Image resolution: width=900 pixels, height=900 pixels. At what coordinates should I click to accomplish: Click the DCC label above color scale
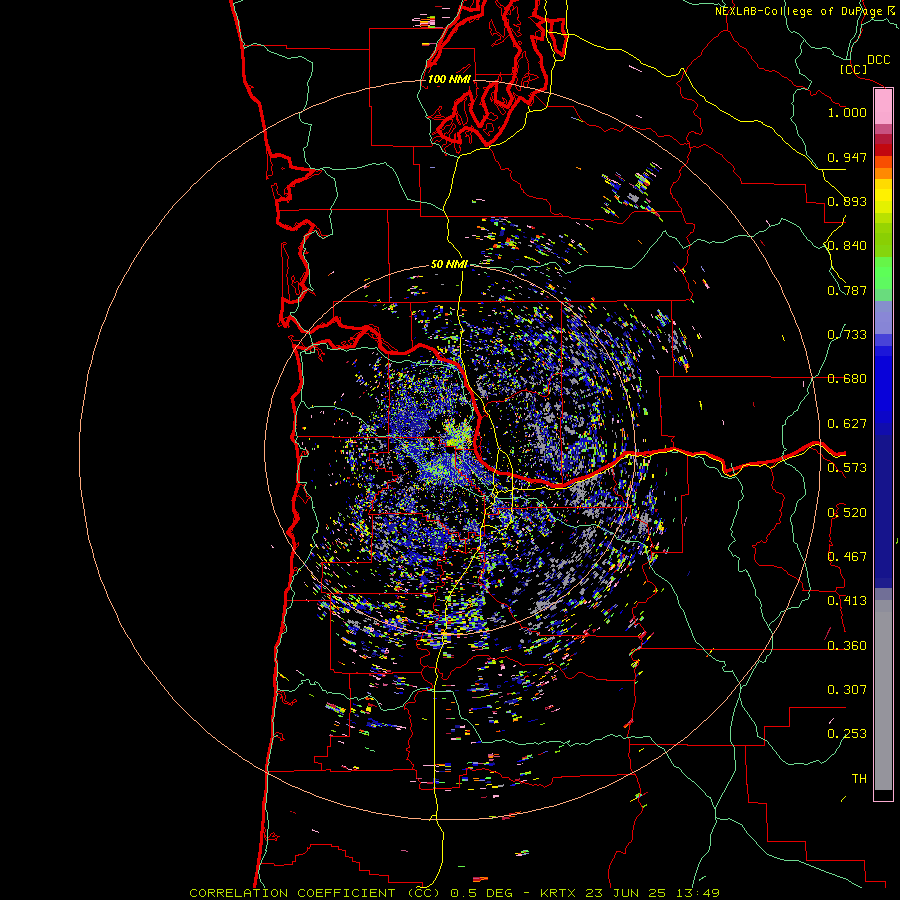(x=879, y=60)
